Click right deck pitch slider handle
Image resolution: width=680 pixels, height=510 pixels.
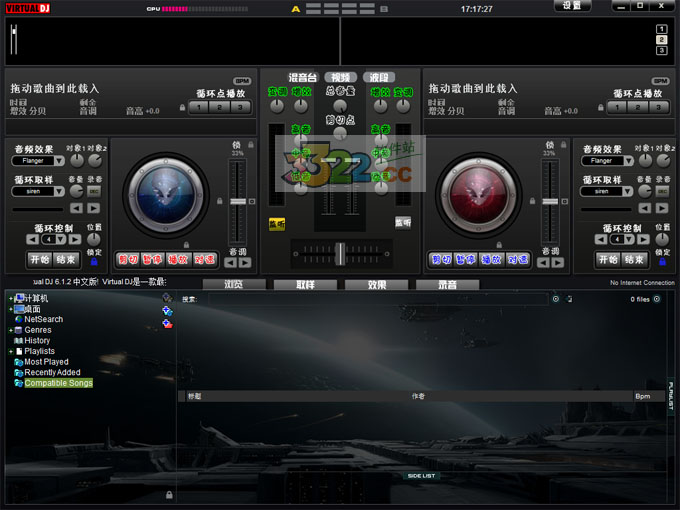(550, 202)
